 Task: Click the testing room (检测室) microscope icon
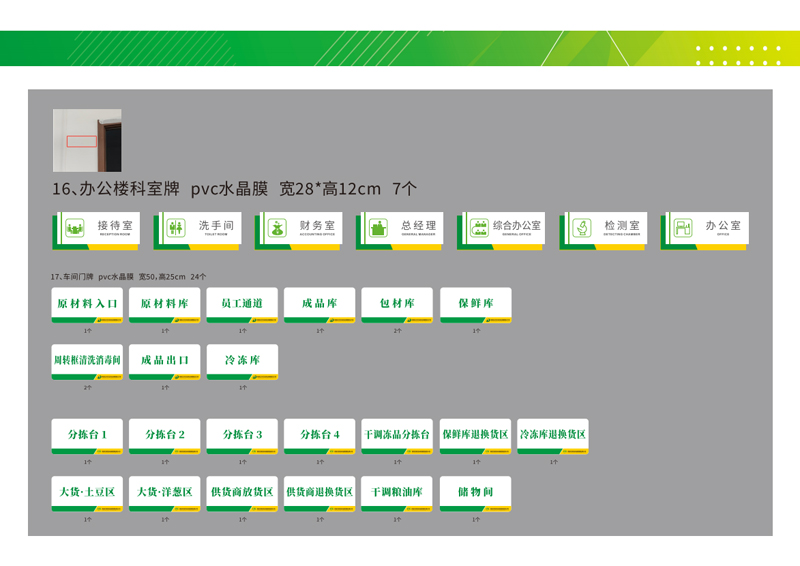tap(581, 228)
